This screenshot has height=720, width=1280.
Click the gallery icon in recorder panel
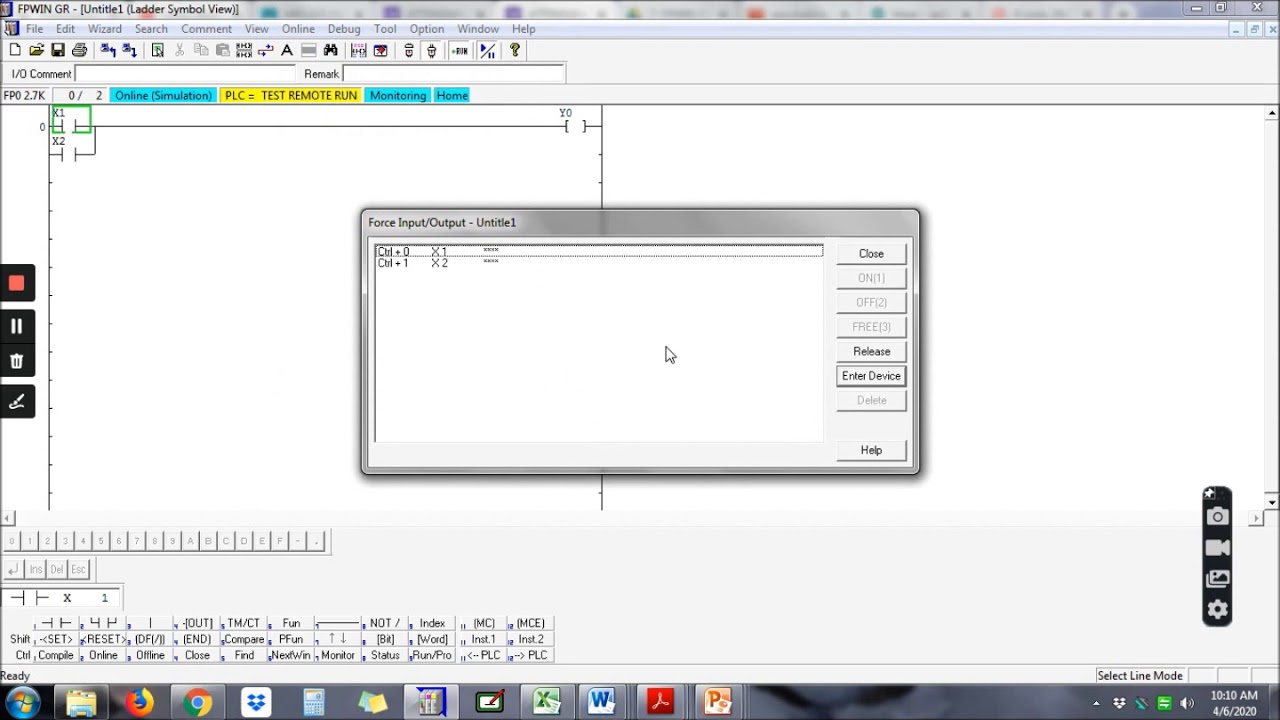(x=1217, y=578)
